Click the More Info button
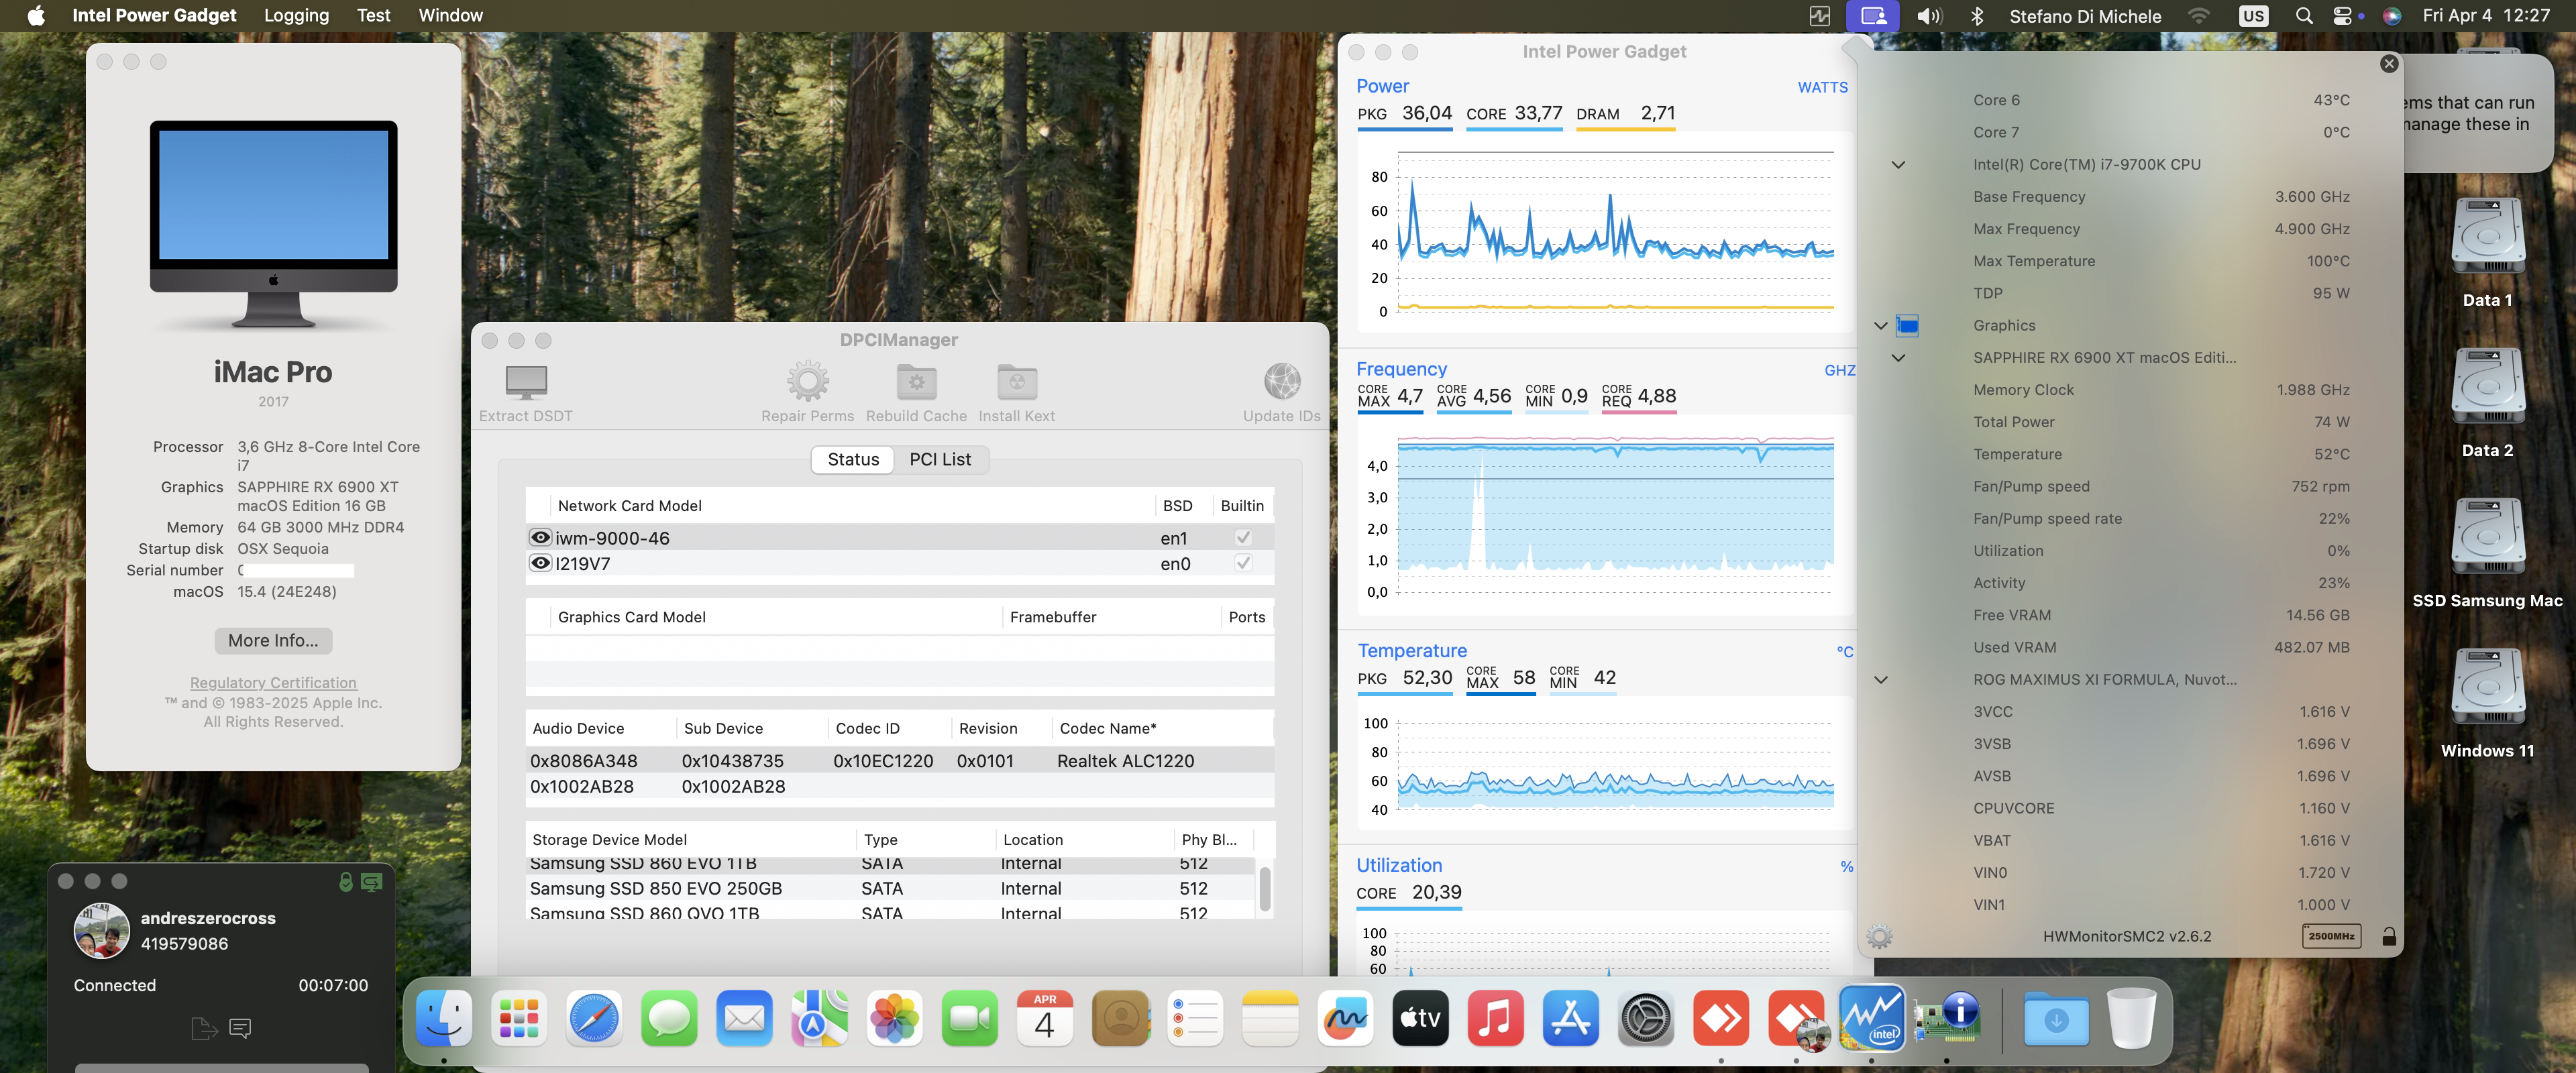This screenshot has width=2576, height=1073. 272,640
